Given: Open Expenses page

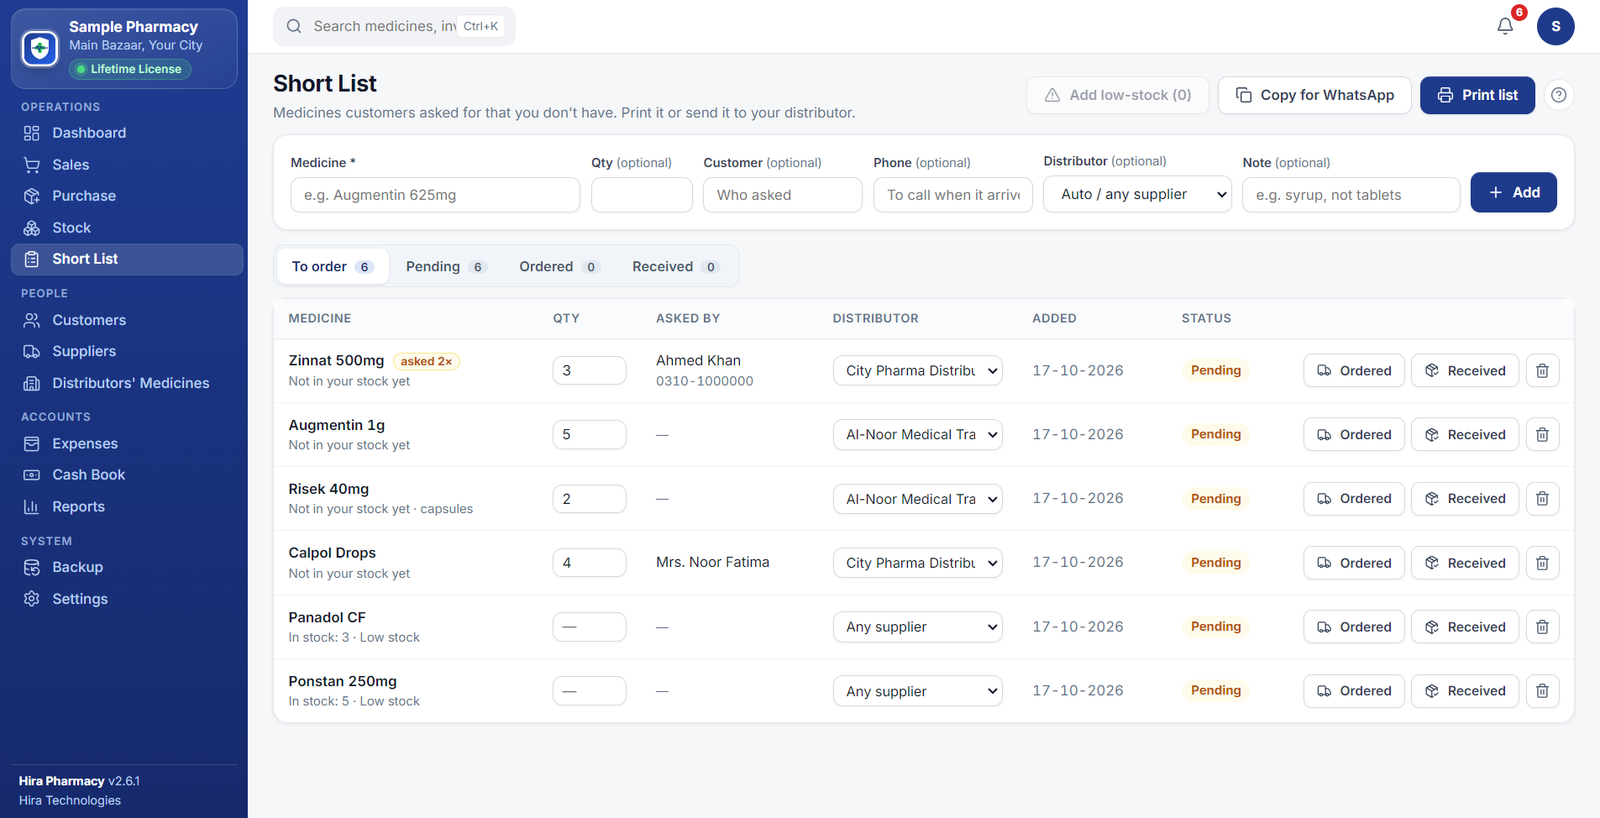Looking at the screenshot, I should tap(127, 444).
